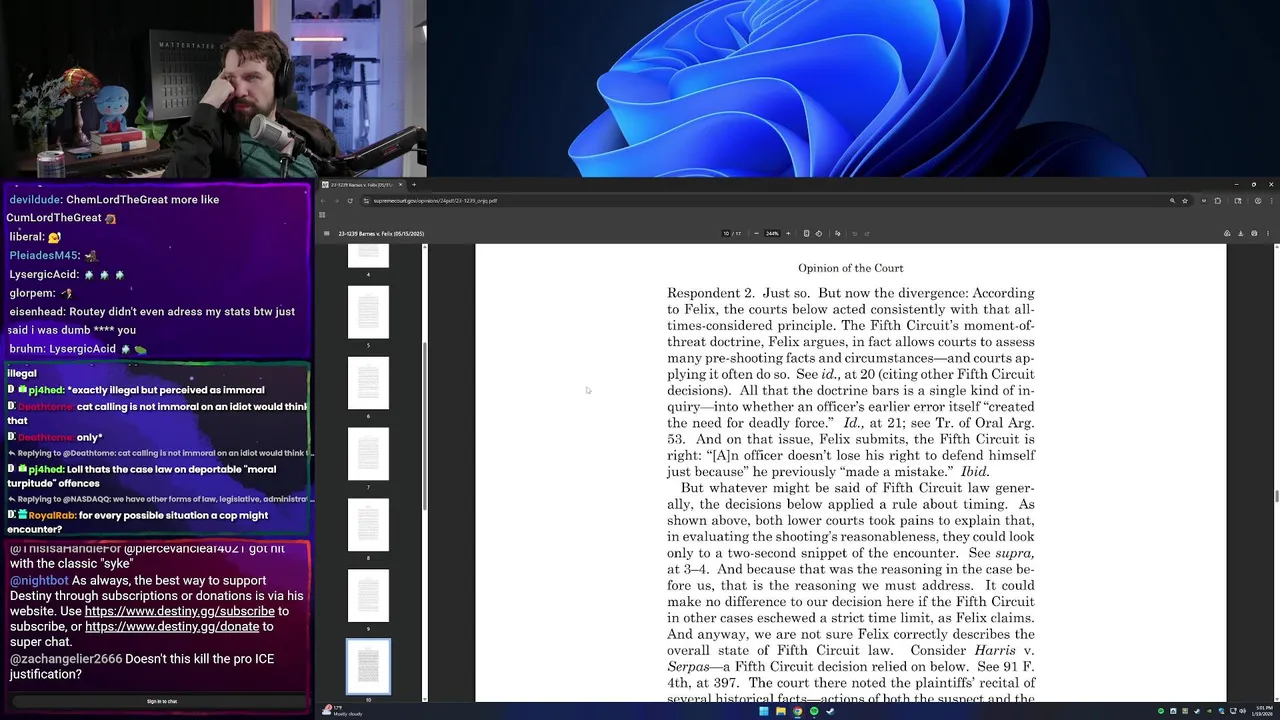Open page 4 thumbnail in sidebar
Viewport: 1280px width, 720px height.
pyautogui.click(x=368, y=255)
